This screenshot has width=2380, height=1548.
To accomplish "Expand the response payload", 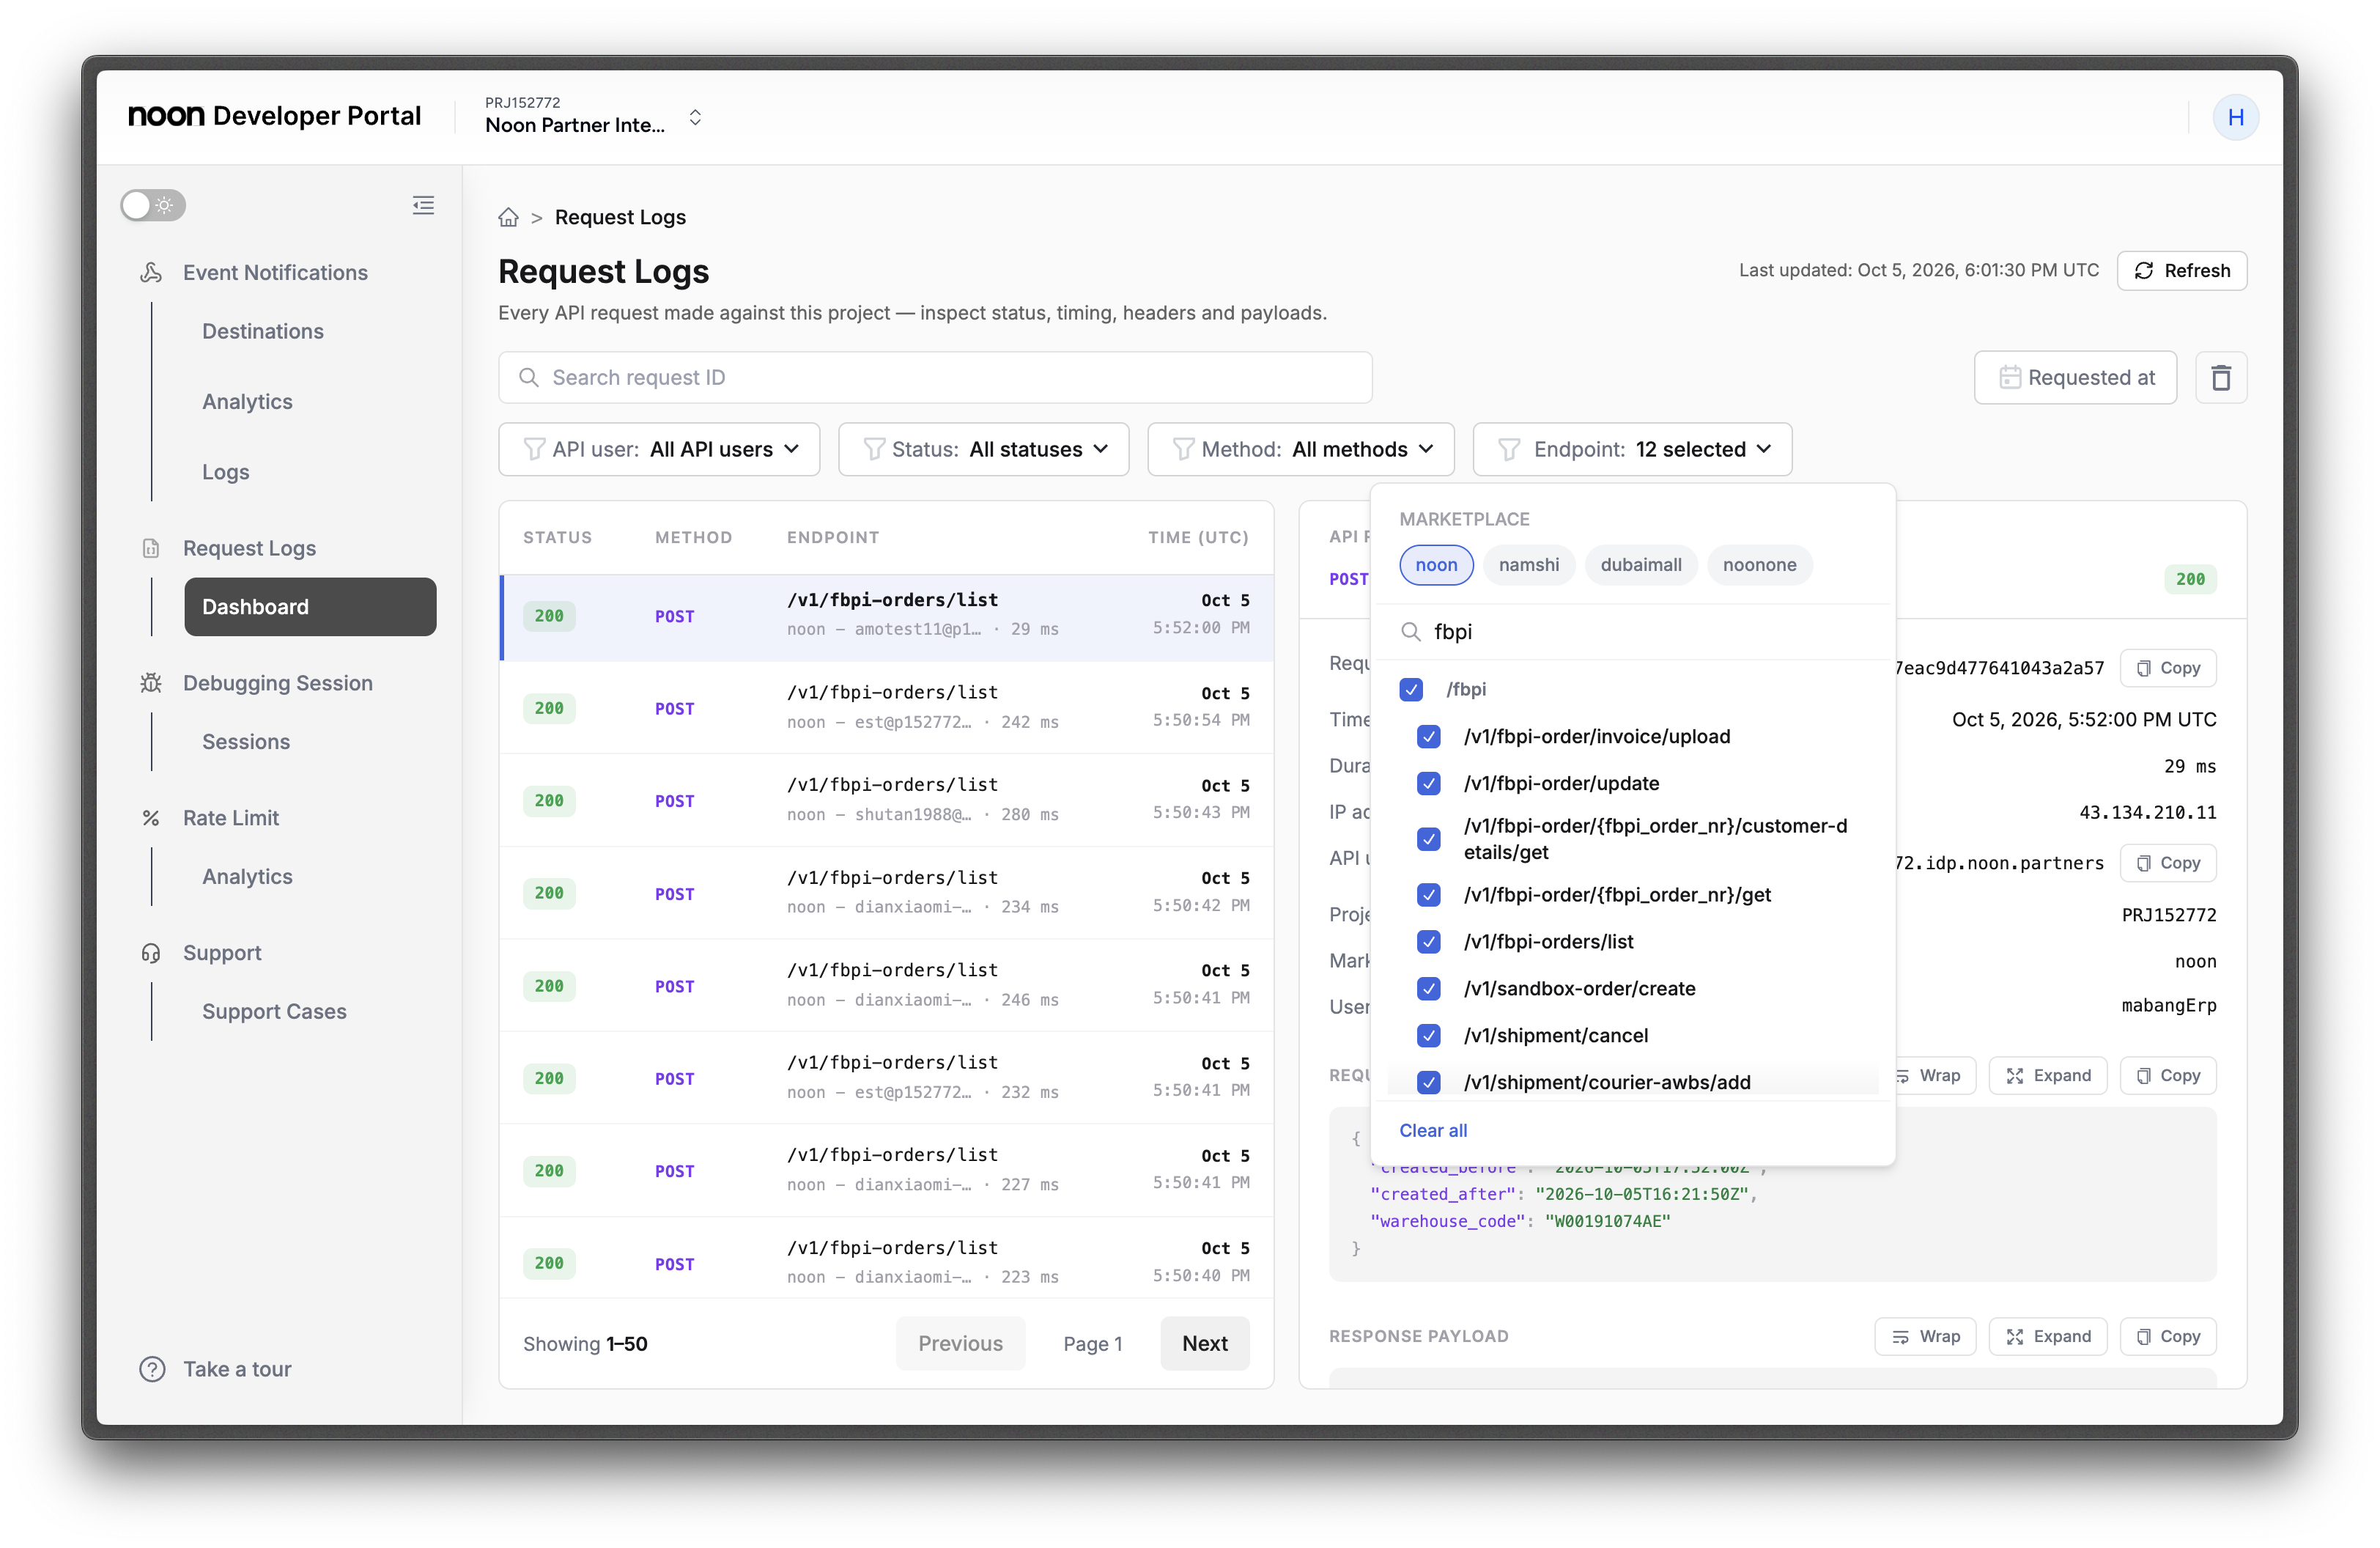I will [x=2047, y=1336].
